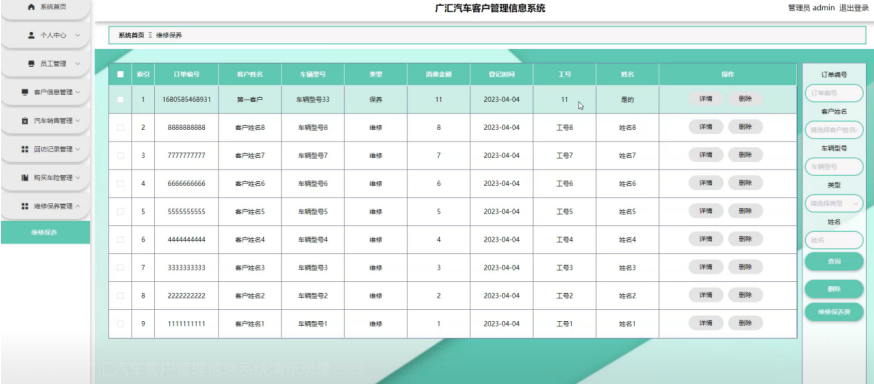Click 退出登录 in the header

coord(854,8)
